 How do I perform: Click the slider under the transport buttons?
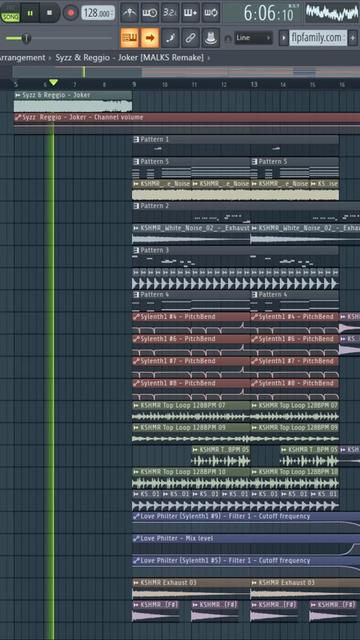58,38
